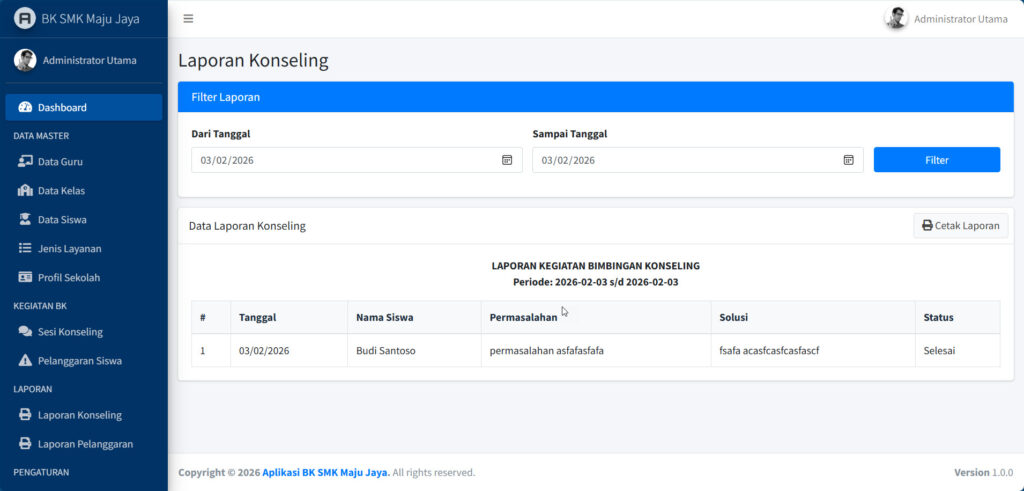
Task: Open the Sampai Tanggal calendar picker
Action: 848,160
